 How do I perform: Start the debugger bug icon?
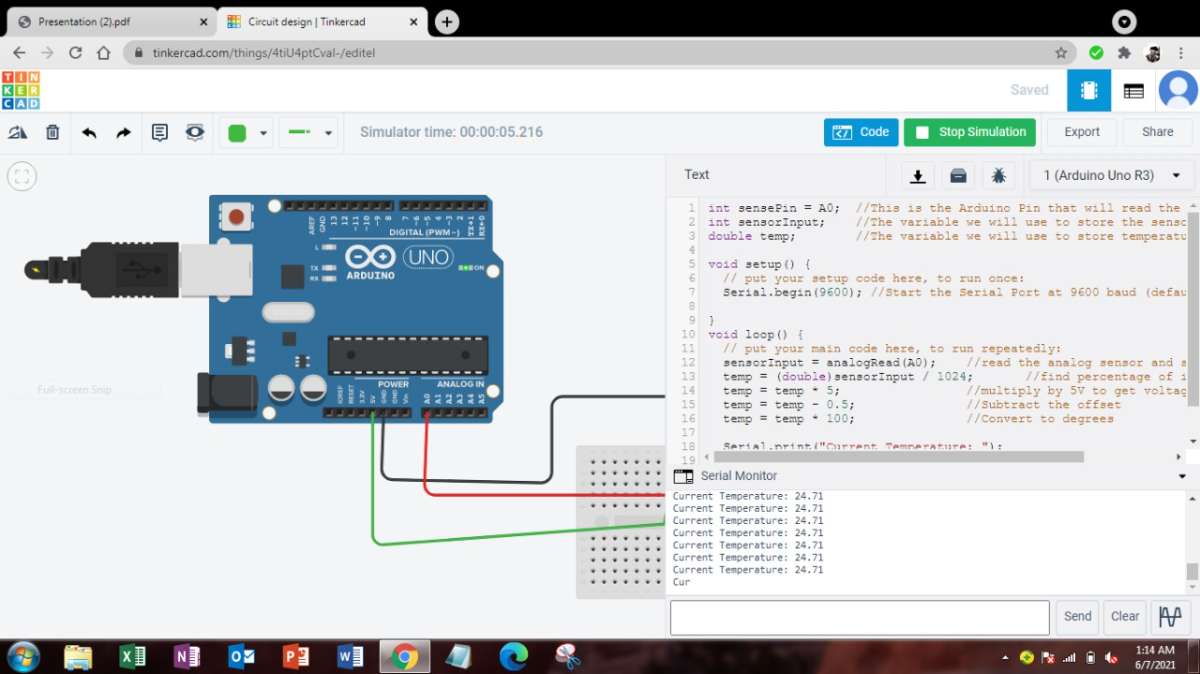pos(998,176)
